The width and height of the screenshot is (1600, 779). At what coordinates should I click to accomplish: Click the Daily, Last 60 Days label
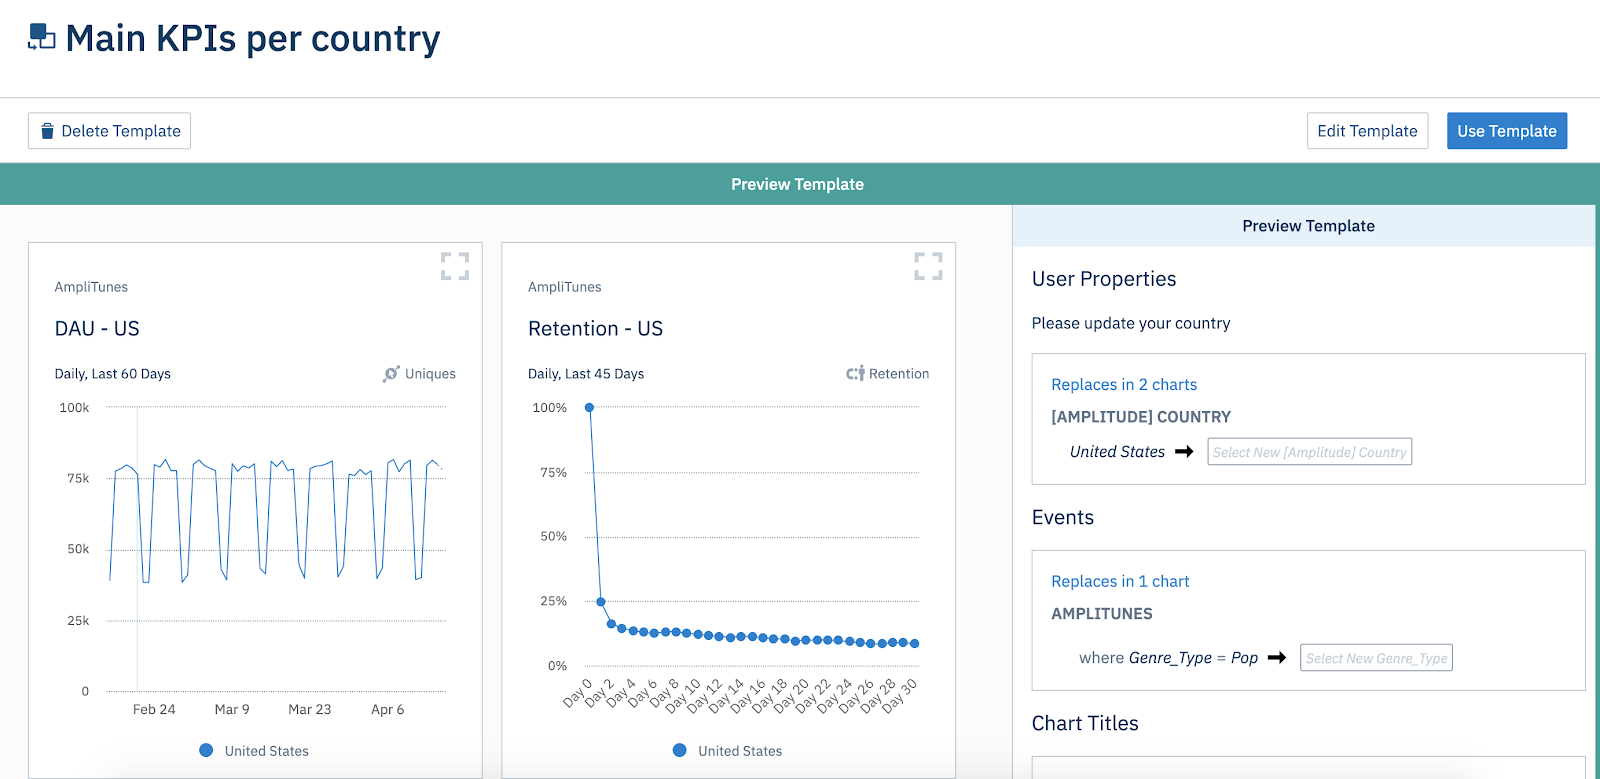pyautogui.click(x=113, y=374)
